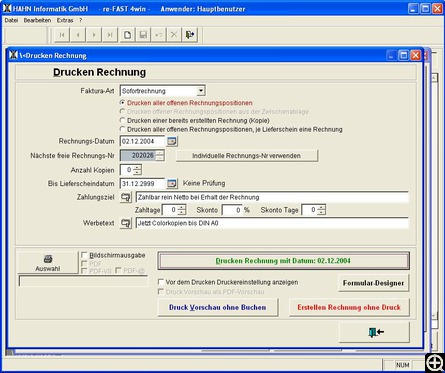
Task: Click Individuelle Rechnungs-Nr verwenden button
Action: pos(247,156)
